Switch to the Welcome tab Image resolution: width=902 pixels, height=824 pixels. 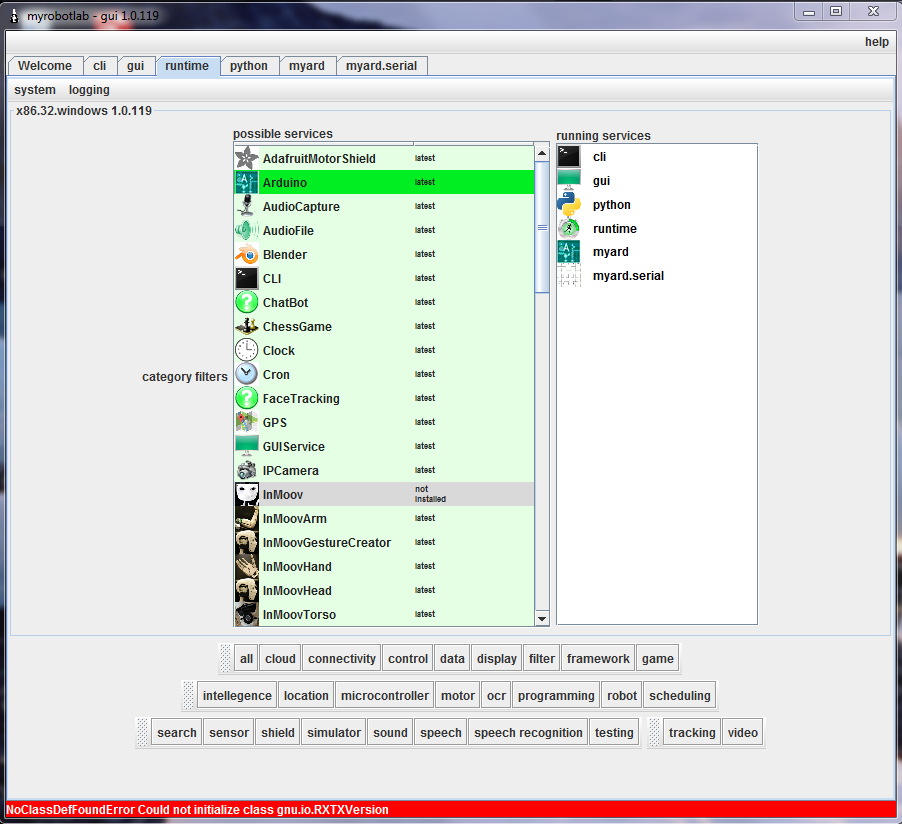(45, 66)
